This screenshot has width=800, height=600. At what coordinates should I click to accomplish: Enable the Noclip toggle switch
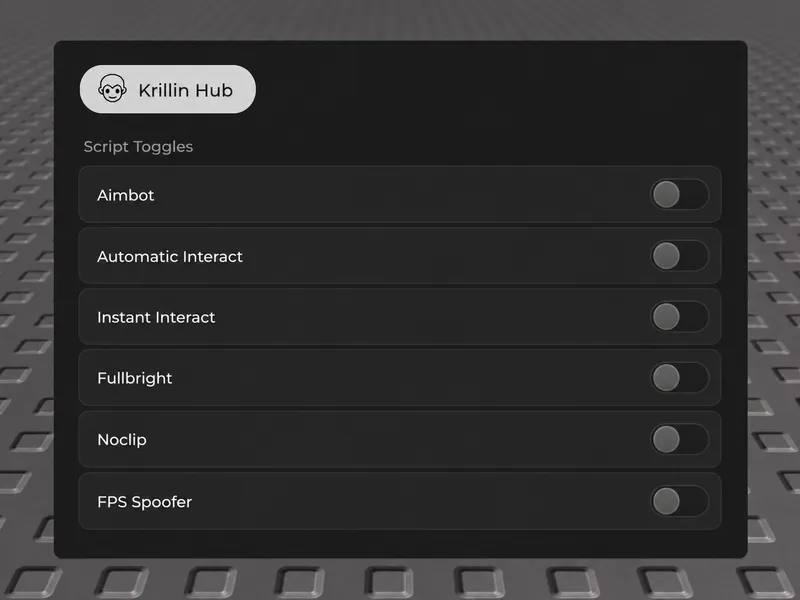pyautogui.click(x=680, y=439)
